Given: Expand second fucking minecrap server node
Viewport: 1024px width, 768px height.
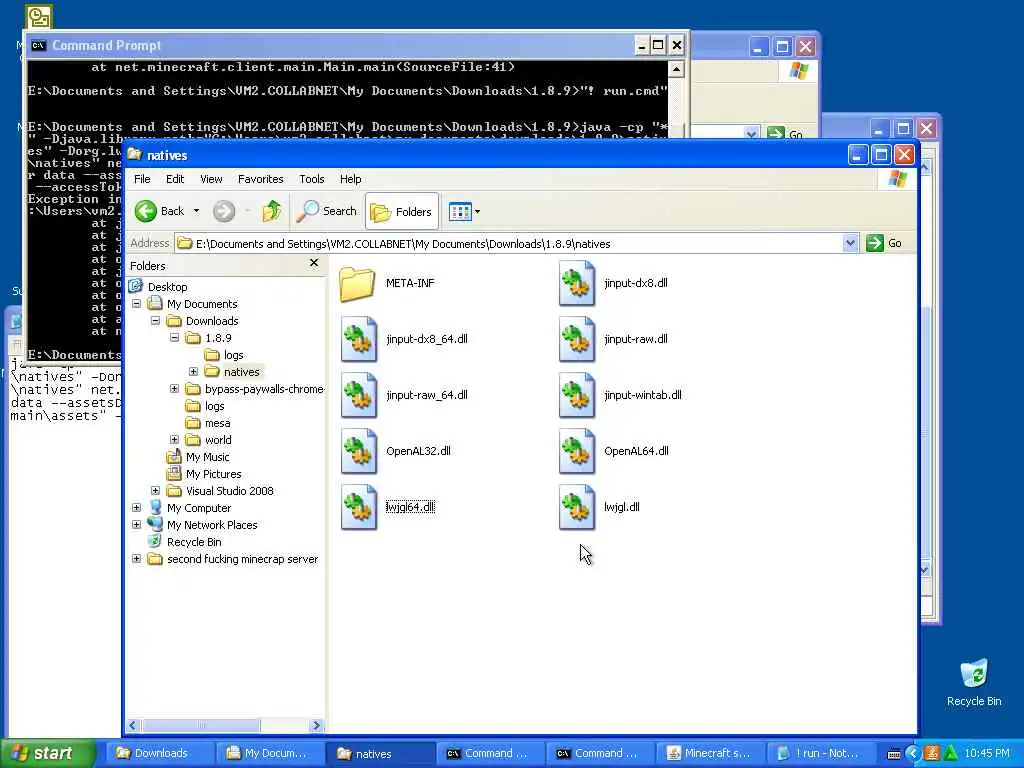Looking at the screenshot, I should 136,558.
